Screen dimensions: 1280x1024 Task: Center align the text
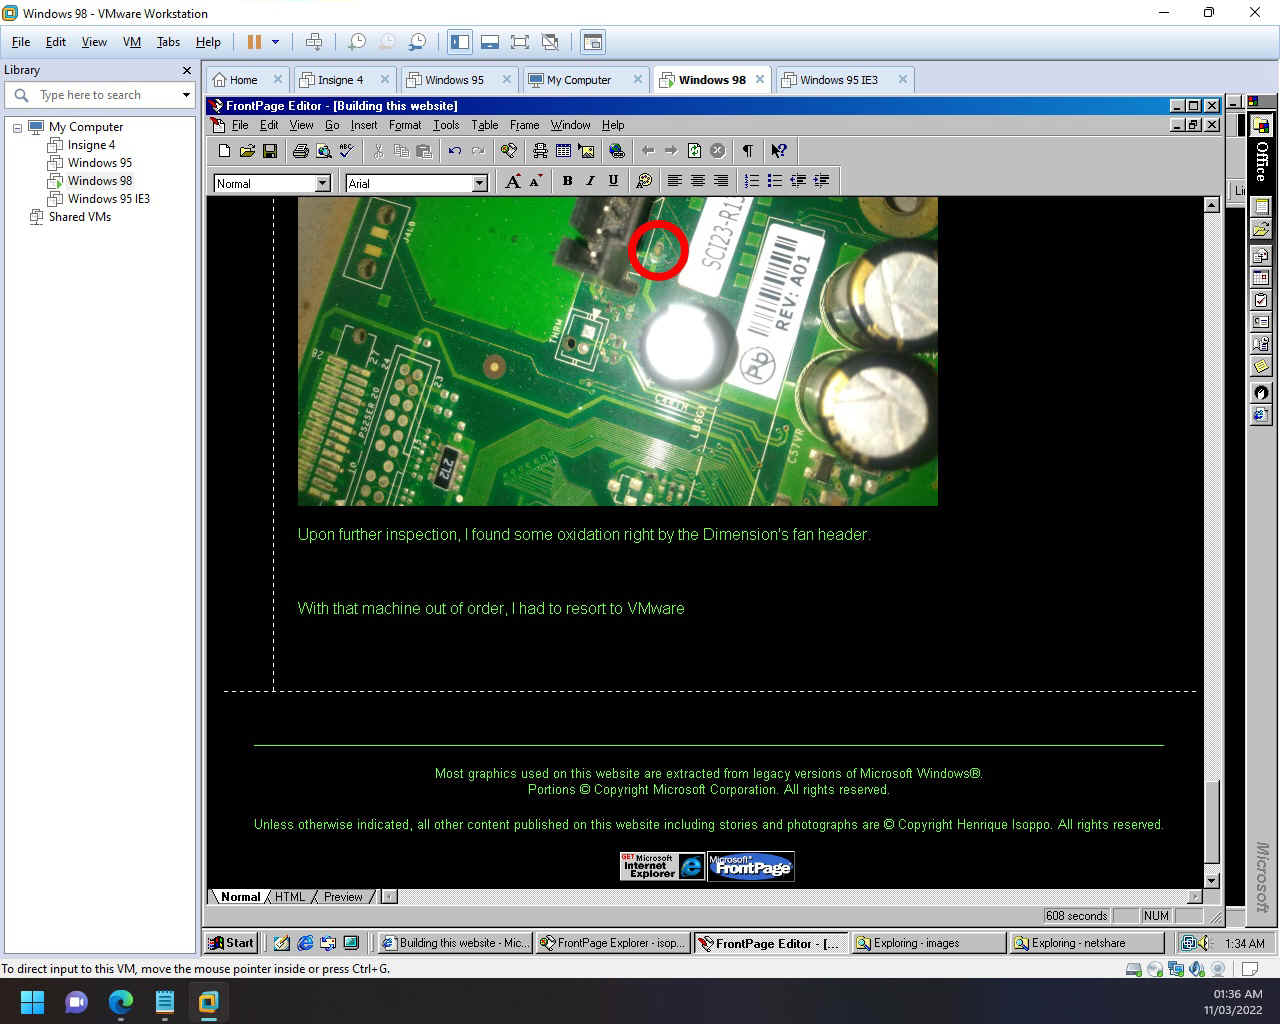click(698, 181)
